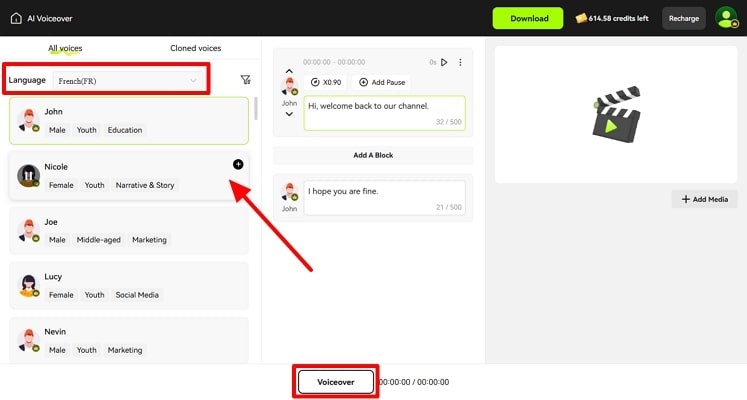Image resolution: width=747 pixels, height=400 pixels.
Task: Click the 'Education' tag on John
Action: click(125, 130)
